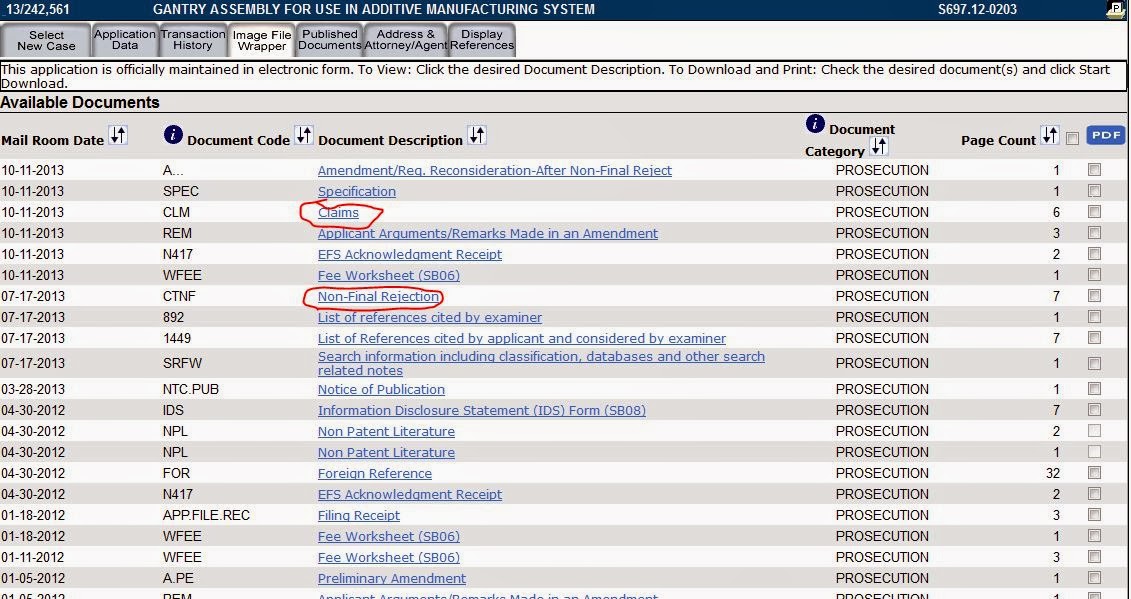This screenshot has height=599, width=1131.
Task: Sort by Document Category arrows
Action: pos(879,147)
